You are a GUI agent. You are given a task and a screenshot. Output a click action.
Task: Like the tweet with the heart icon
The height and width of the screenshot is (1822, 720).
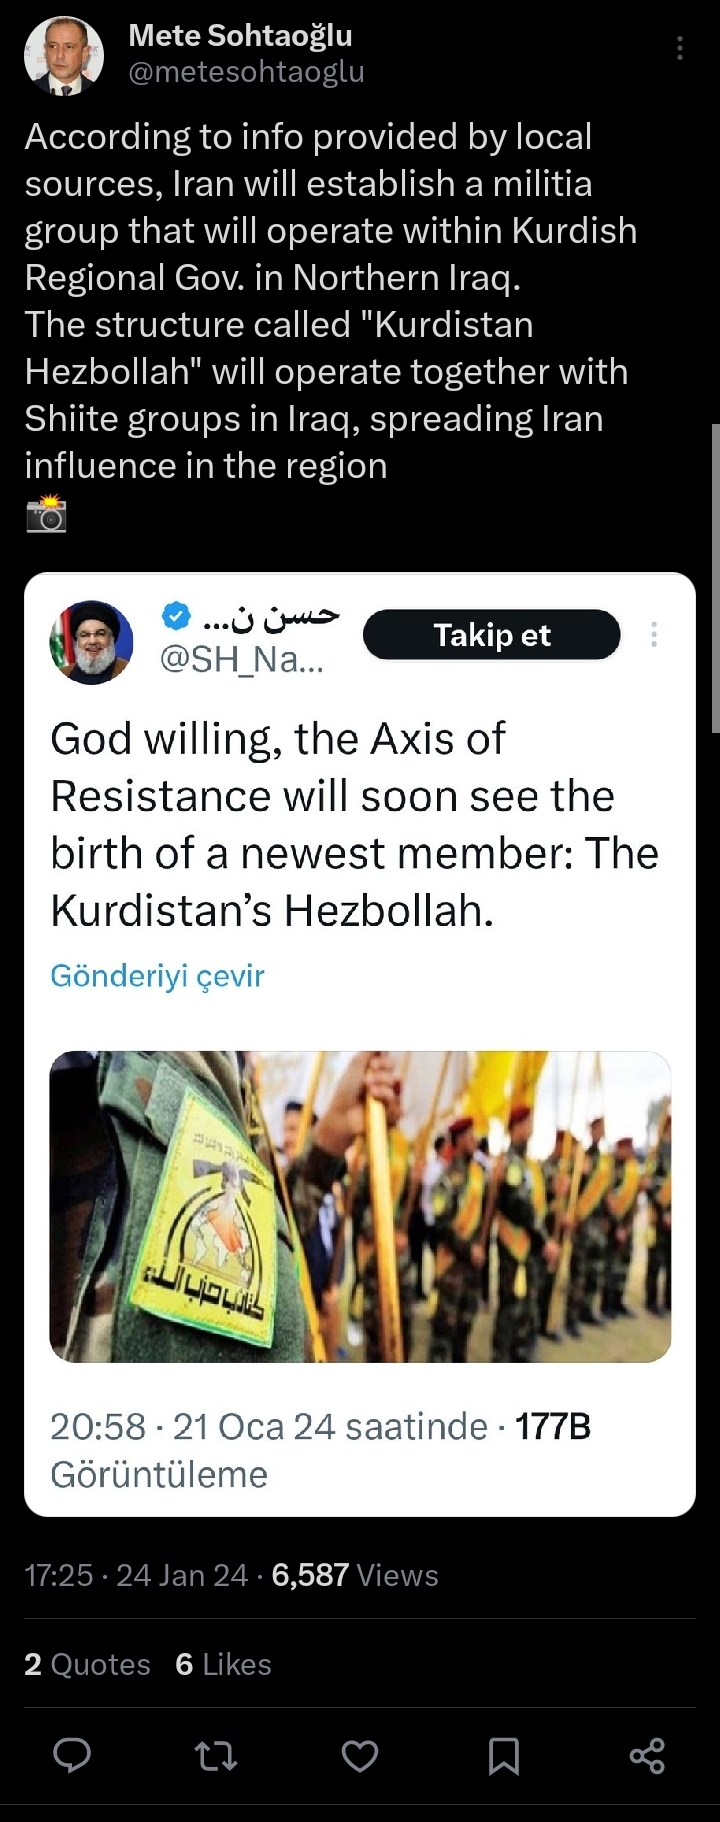click(360, 1755)
